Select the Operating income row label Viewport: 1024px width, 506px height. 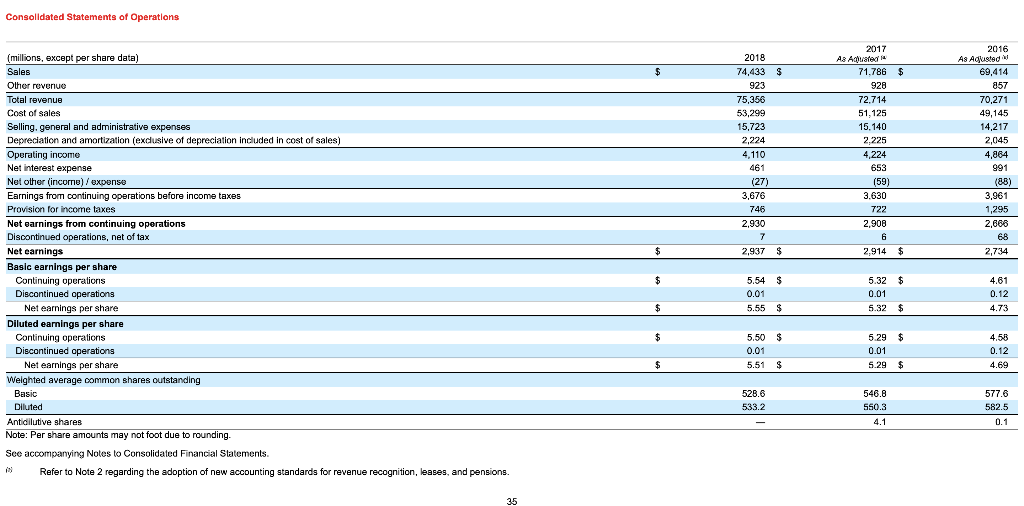43,155
